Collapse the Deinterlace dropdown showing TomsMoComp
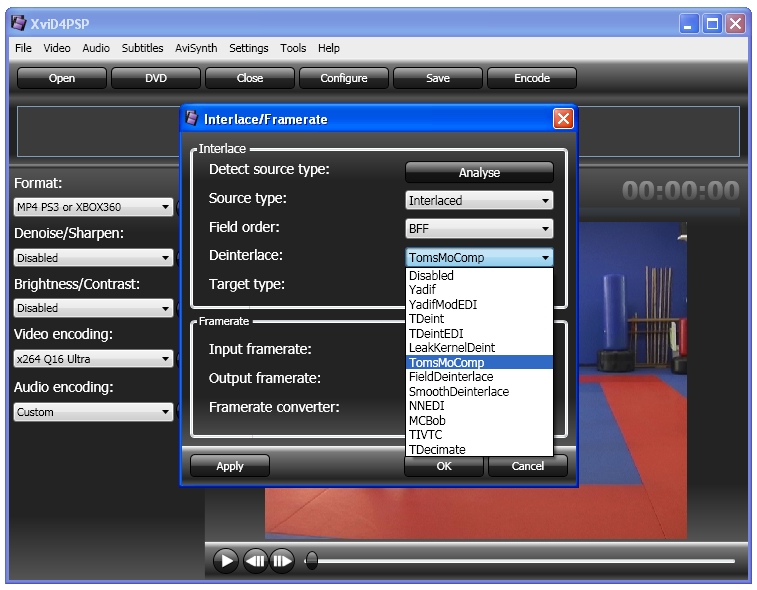Image resolution: width=757 pixels, height=590 pixels. (x=479, y=257)
